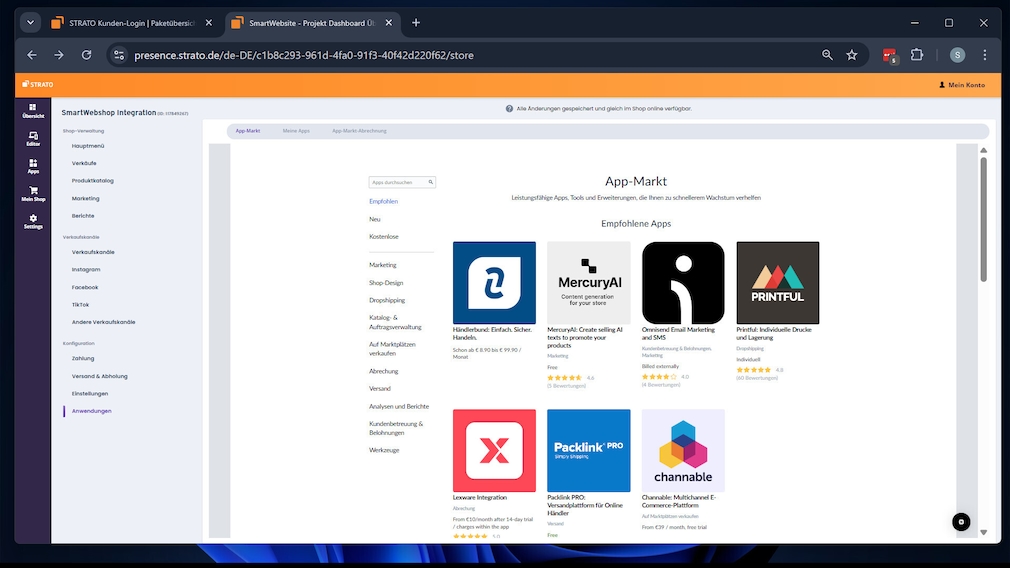The height and width of the screenshot is (568, 1010).
Task: Open the Chrome profile avatar
Action: point(957,55)
